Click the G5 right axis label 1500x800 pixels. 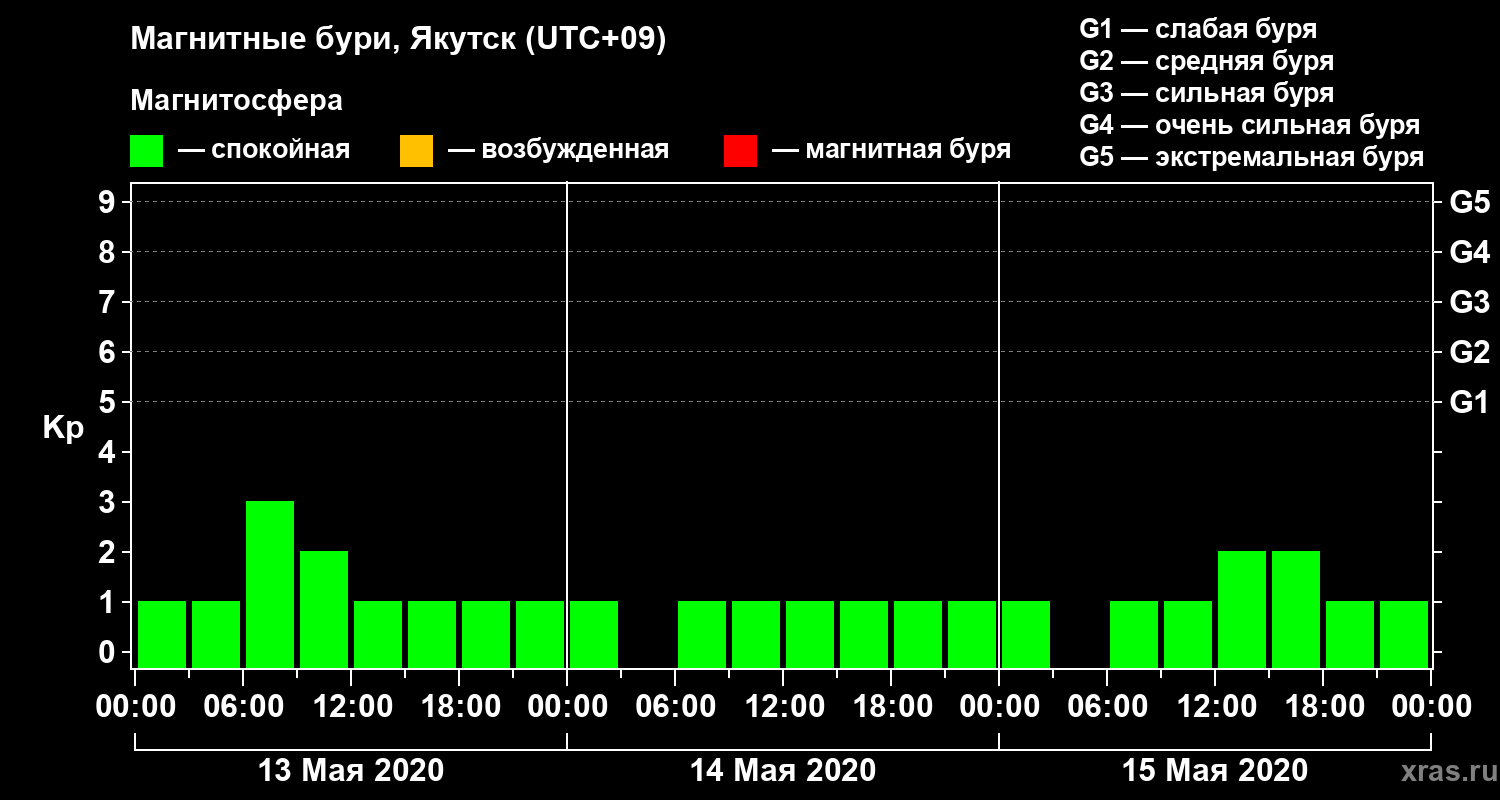pyautogui.click(x=1470, y=202)
